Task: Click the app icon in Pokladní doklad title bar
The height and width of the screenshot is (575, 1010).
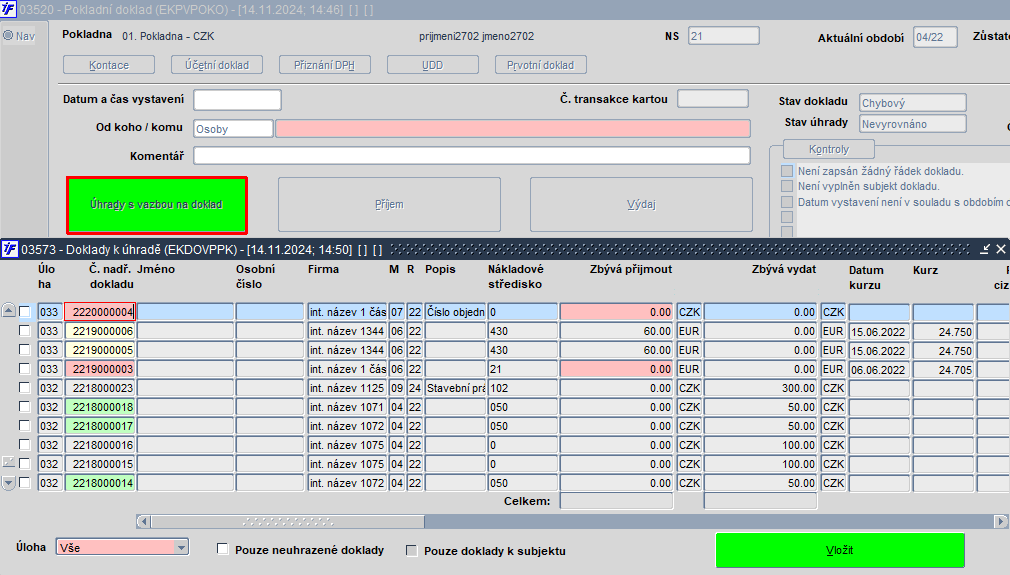Action: (8, 10)
